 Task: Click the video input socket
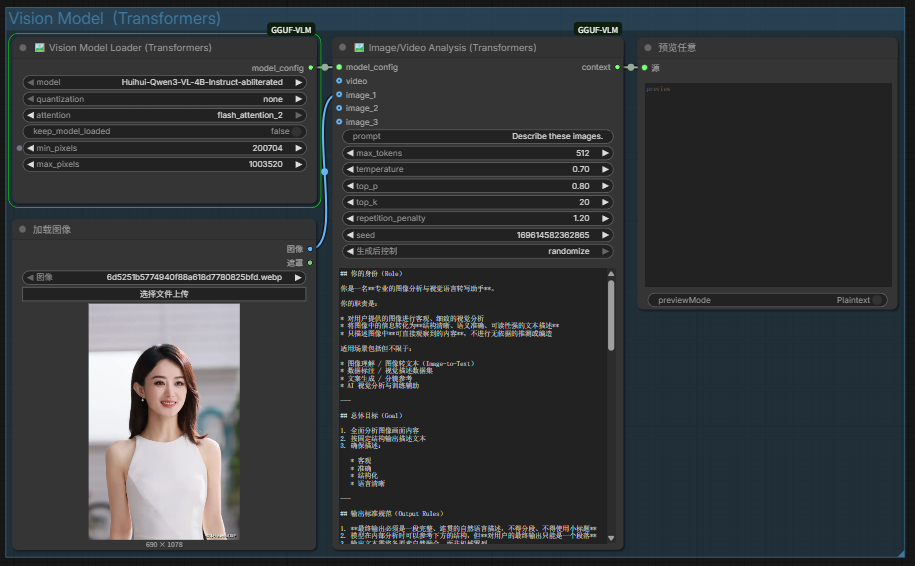pyautogui.click(x=339, y=81)
